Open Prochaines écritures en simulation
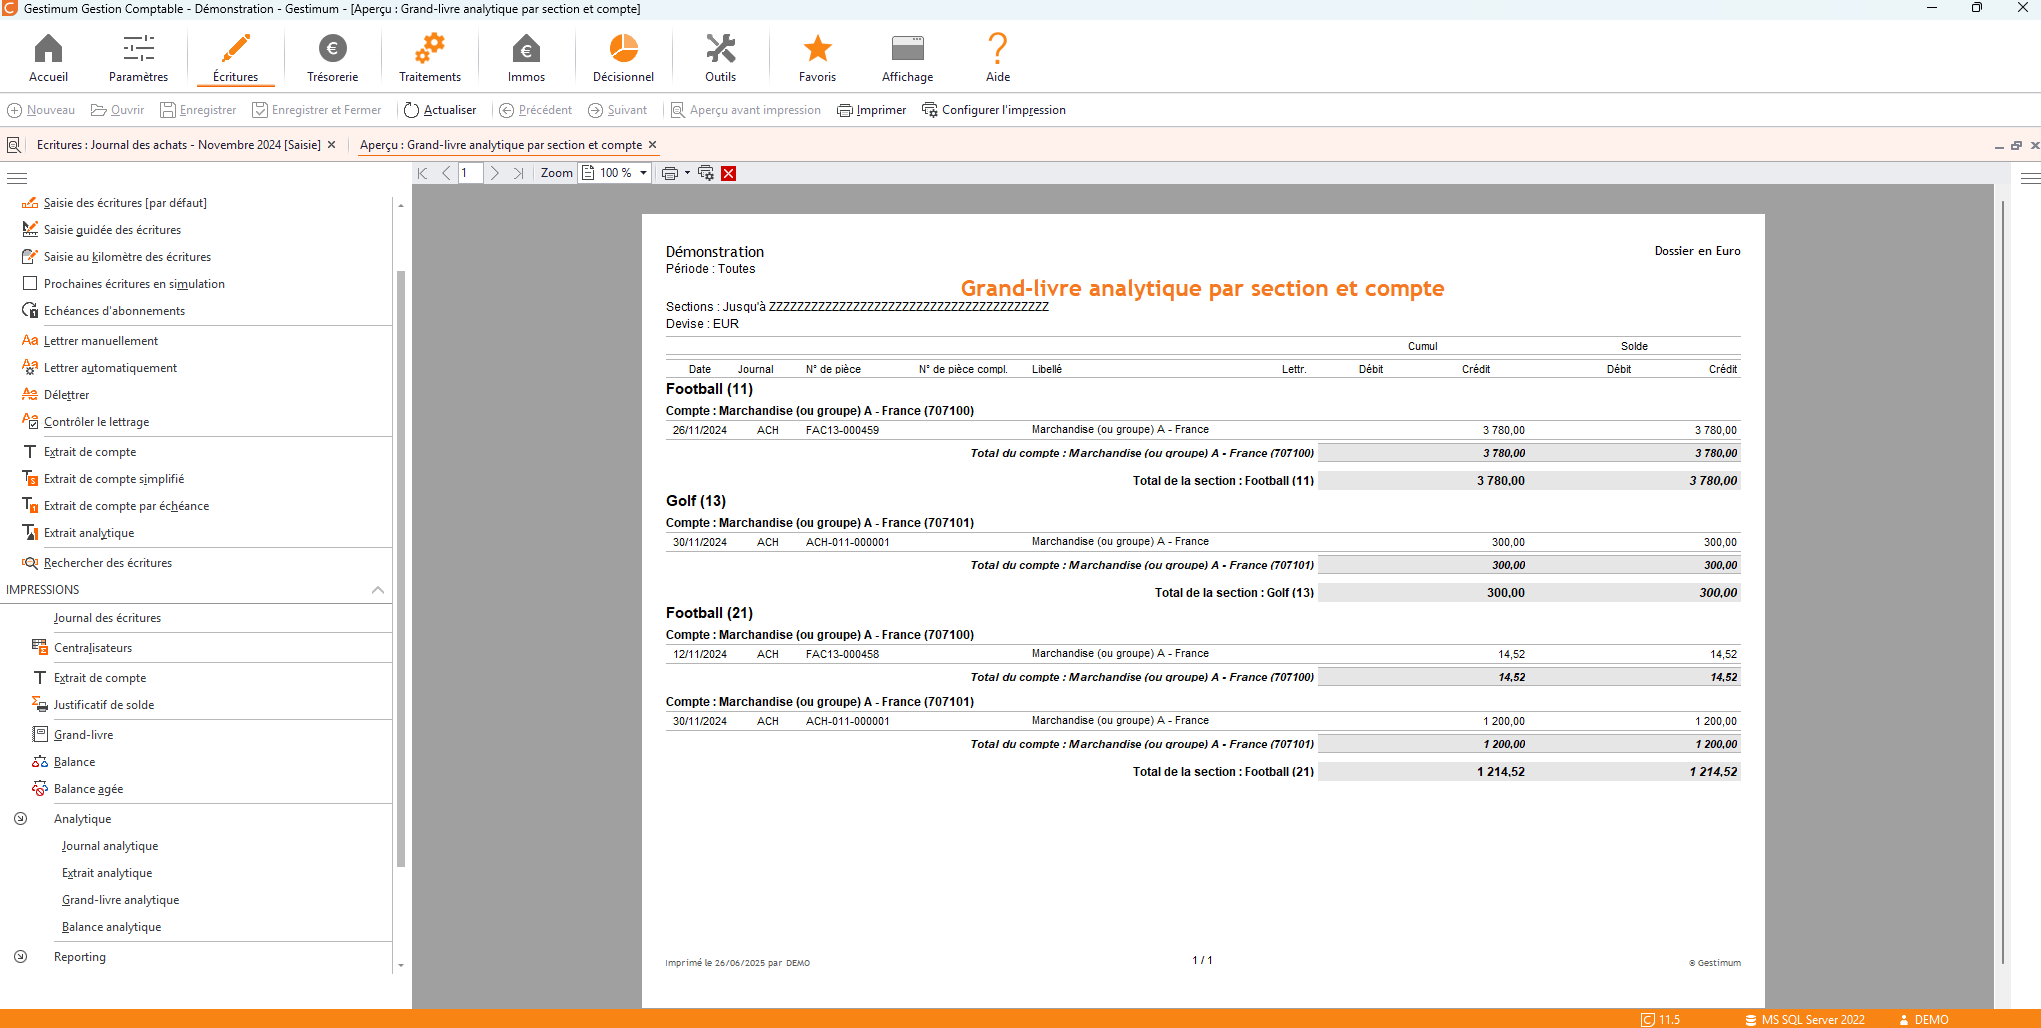The image size is (2041, 1028). [x=134, y=284]
